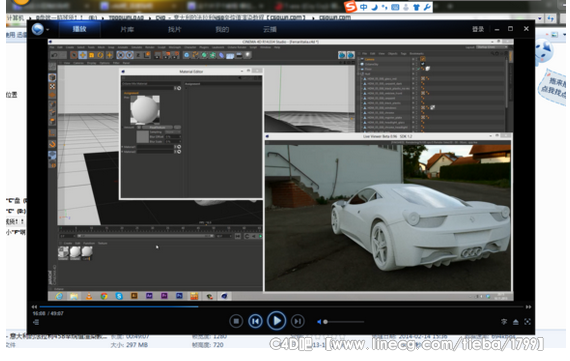Toggle the X axis lock in toolbar
Viewport: 570px width, 361px height.
click(x=120, y=55)
